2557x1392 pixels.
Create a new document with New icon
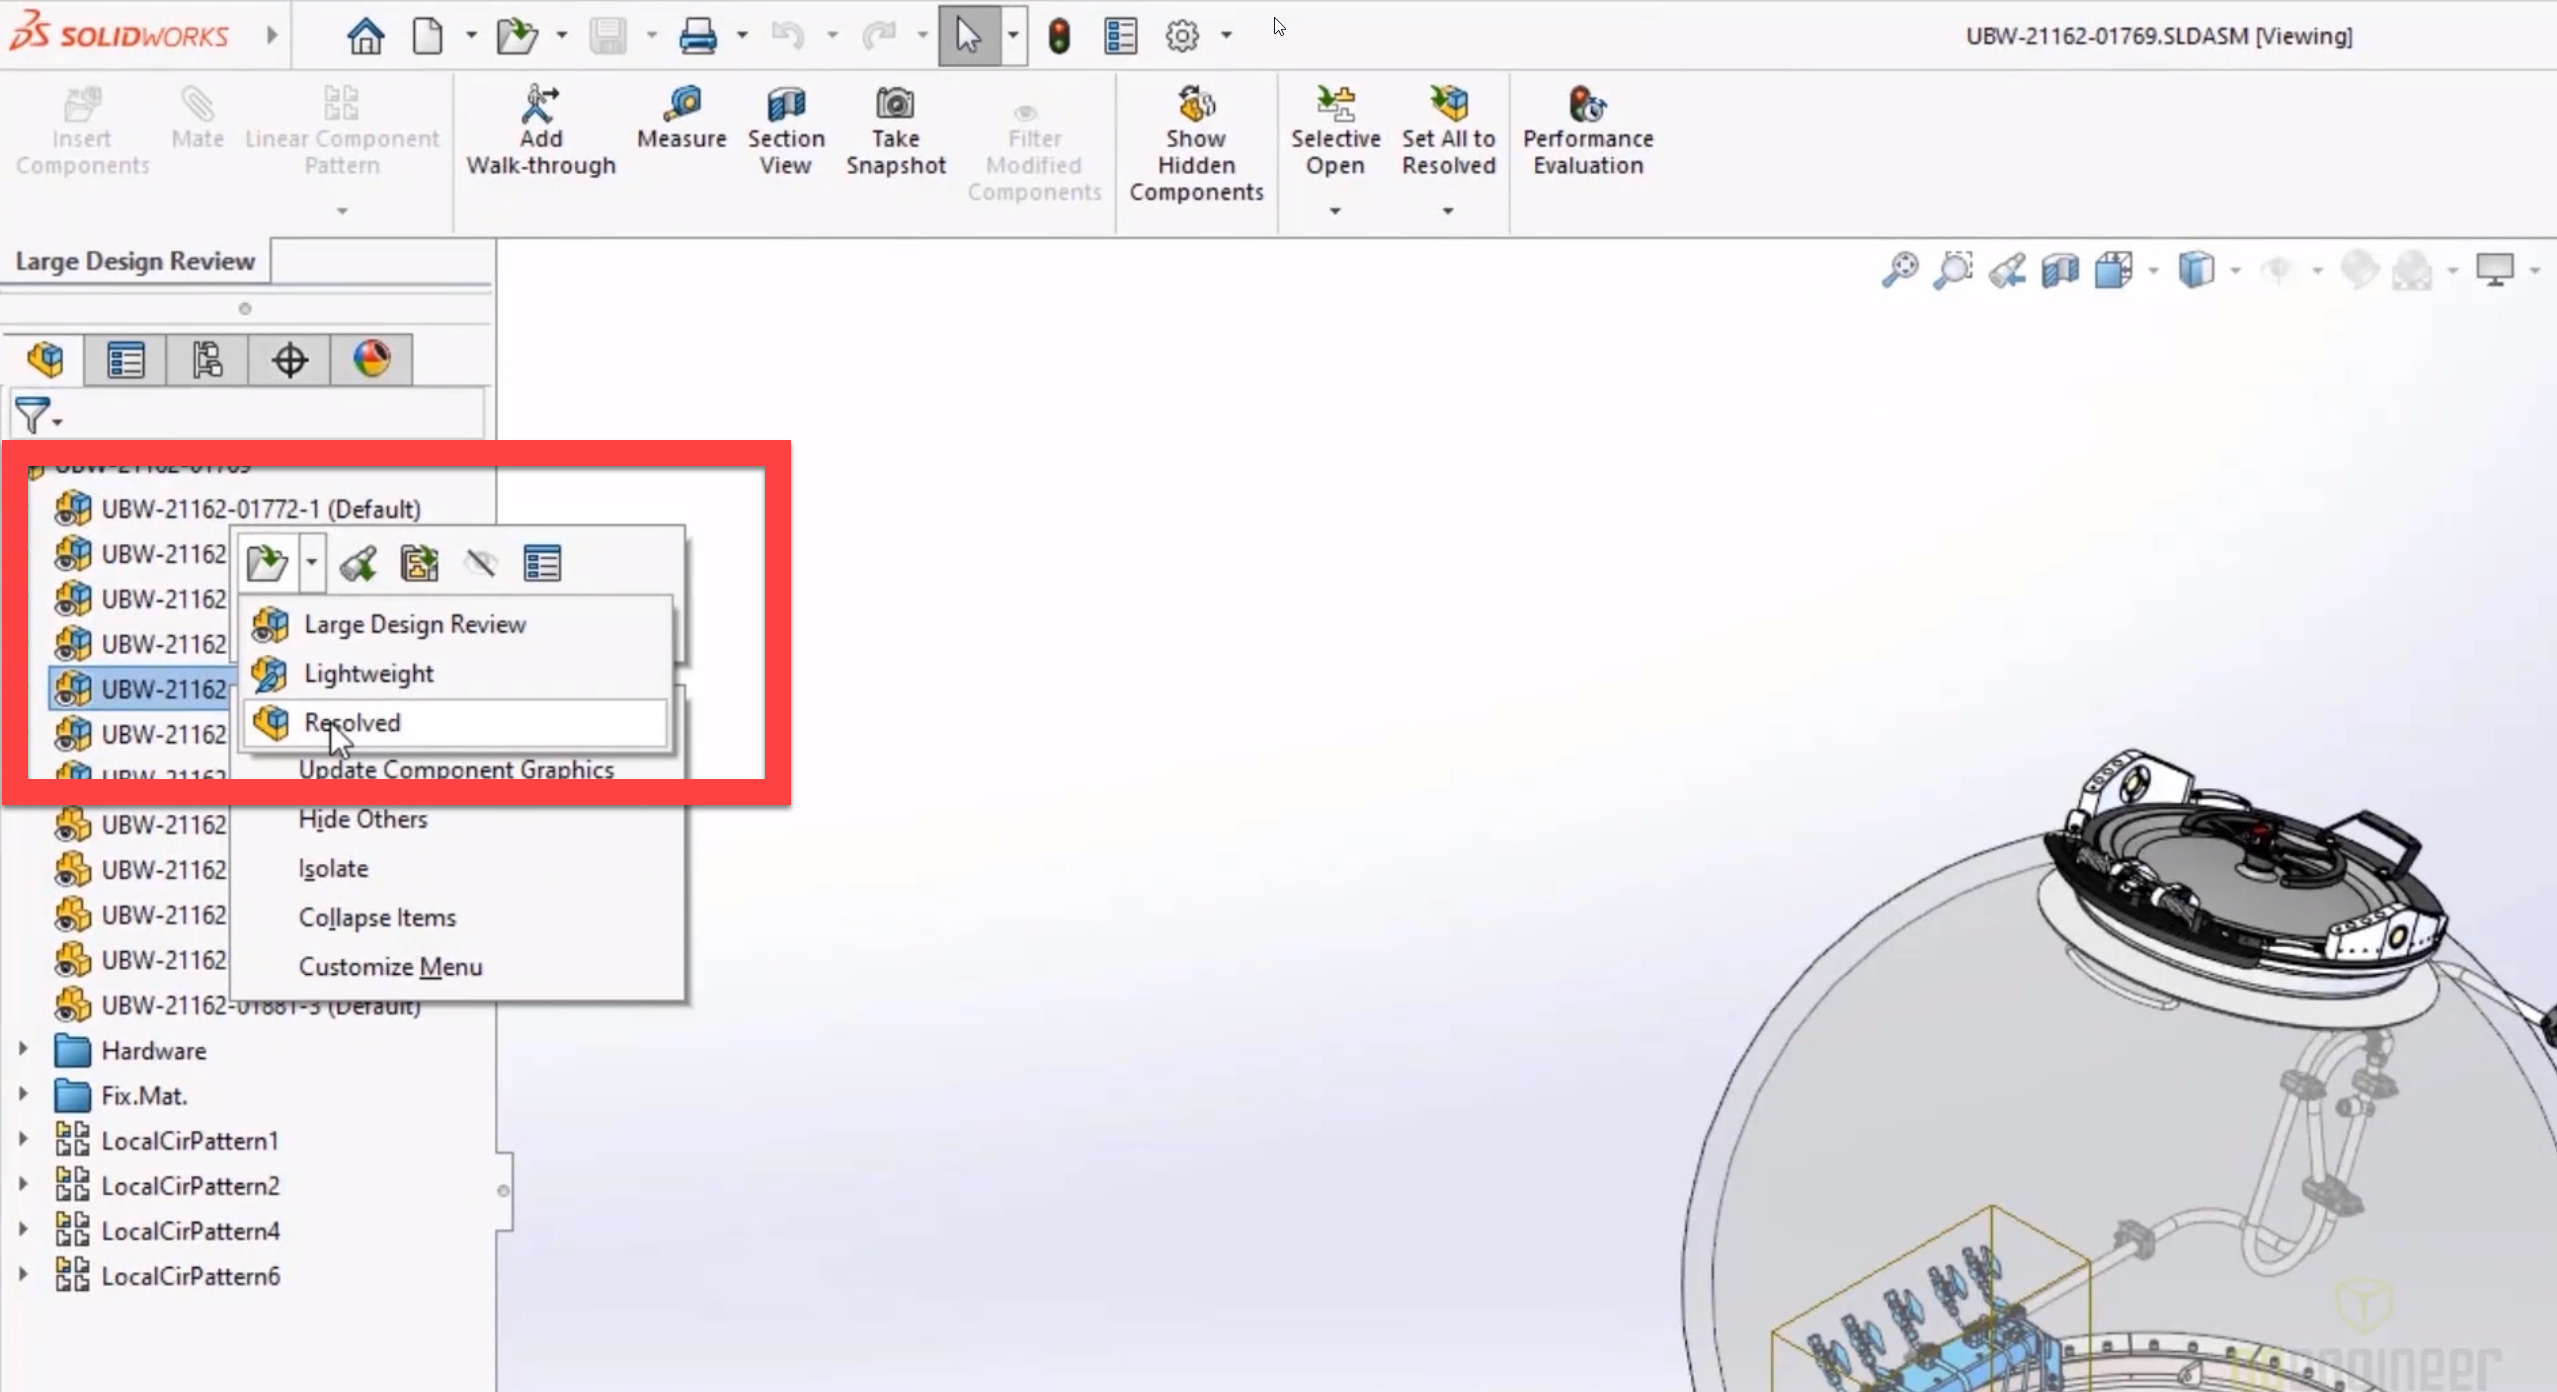[428, 36]
